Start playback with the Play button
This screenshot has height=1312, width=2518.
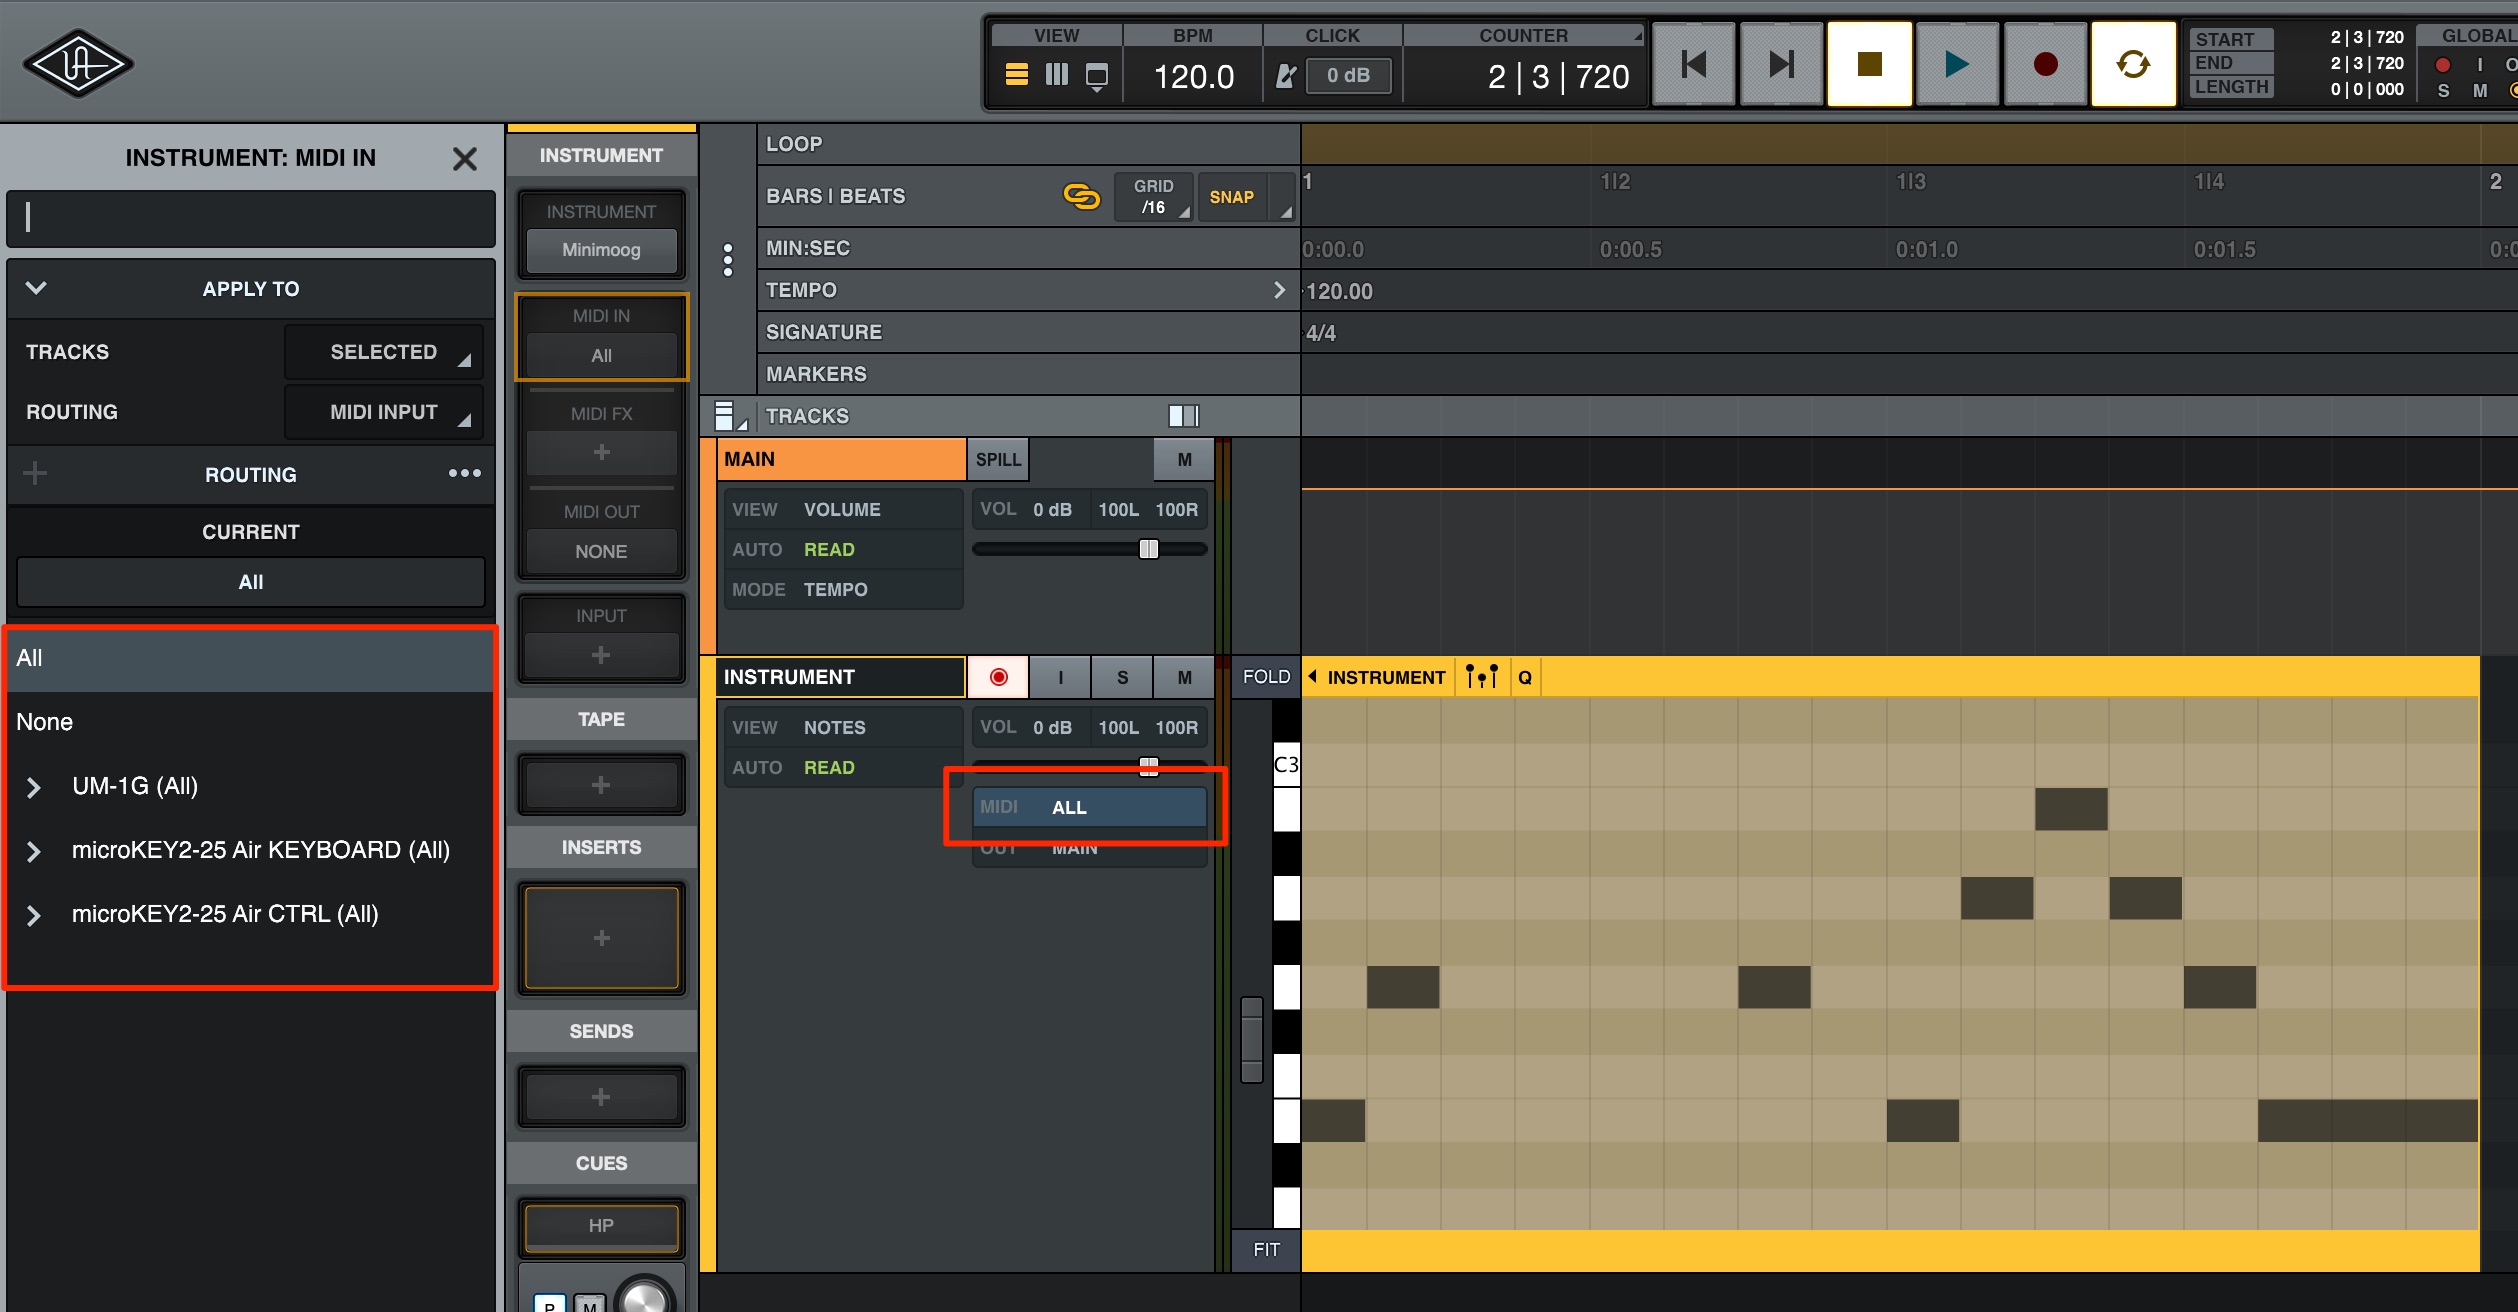(1957, 64)
